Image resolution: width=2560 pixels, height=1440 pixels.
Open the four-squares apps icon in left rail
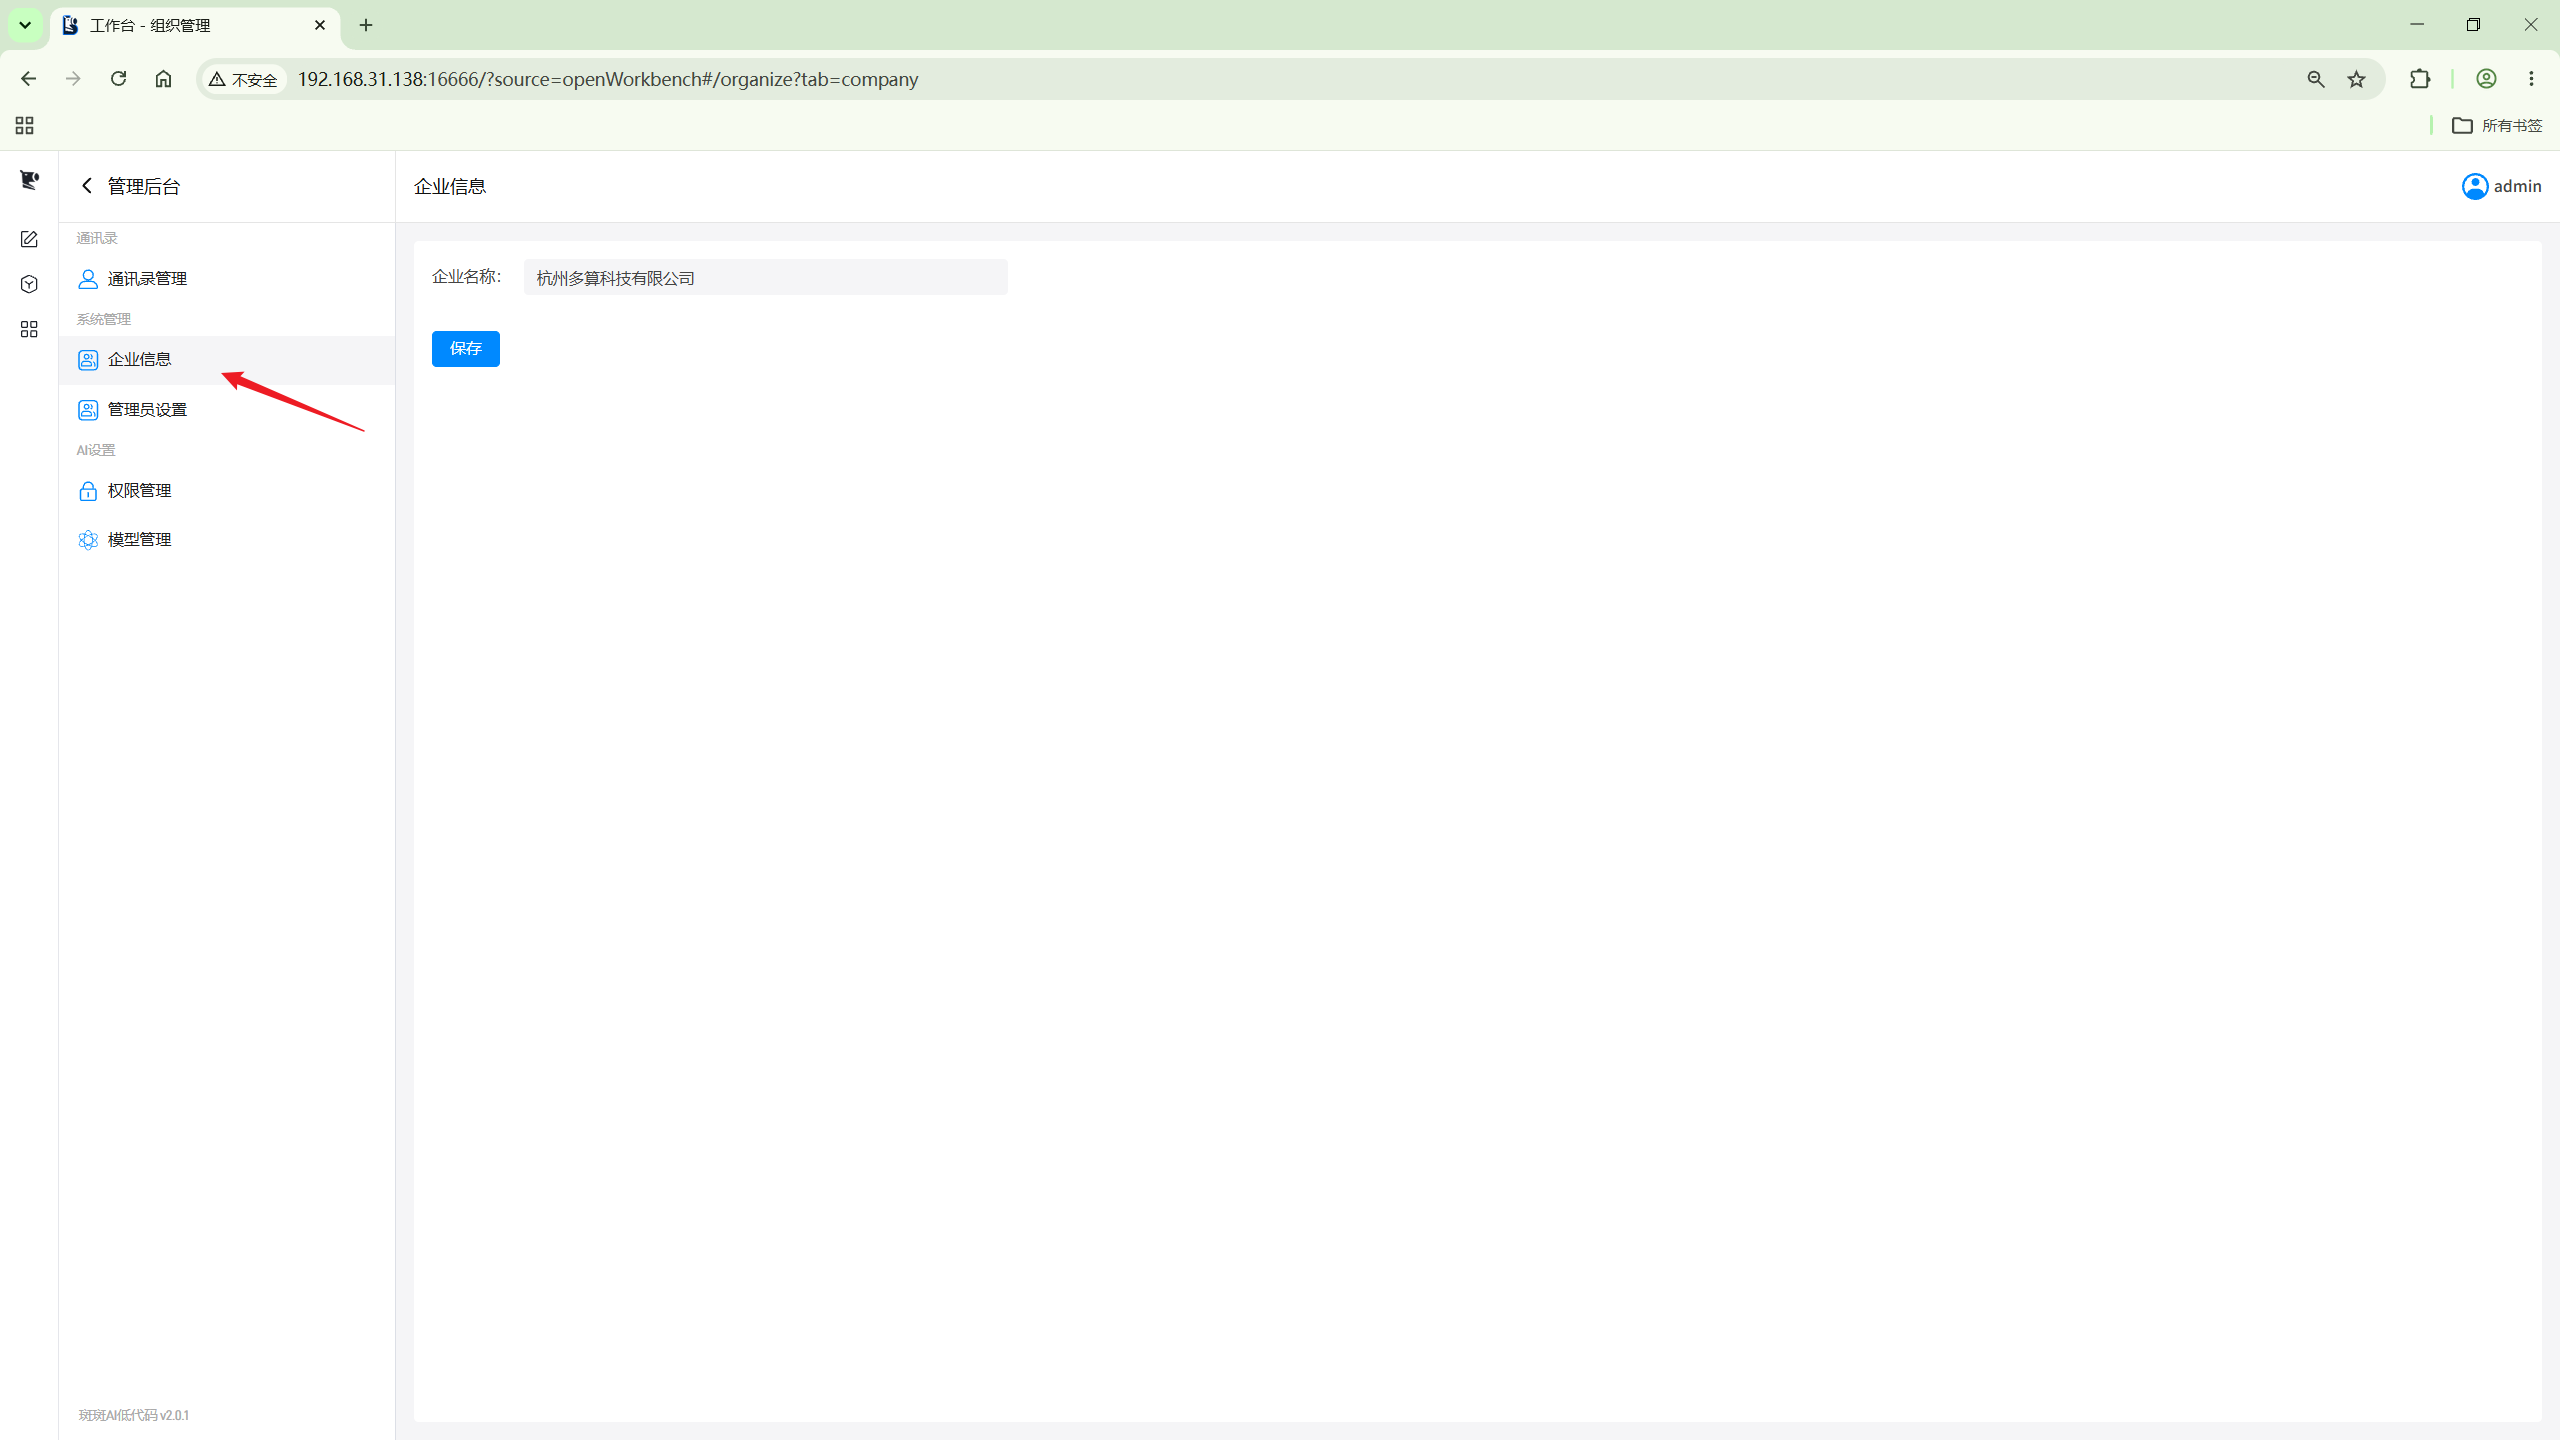point(29,329)
